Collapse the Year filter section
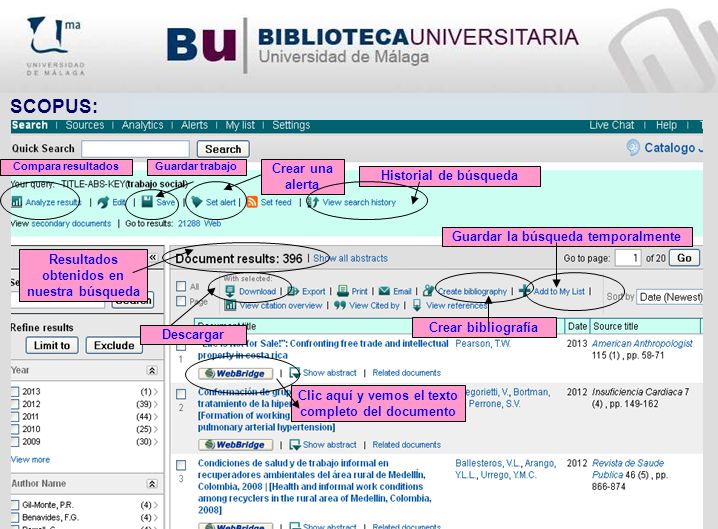This screenshot has height=529, width=718. (x=152, y=370)
